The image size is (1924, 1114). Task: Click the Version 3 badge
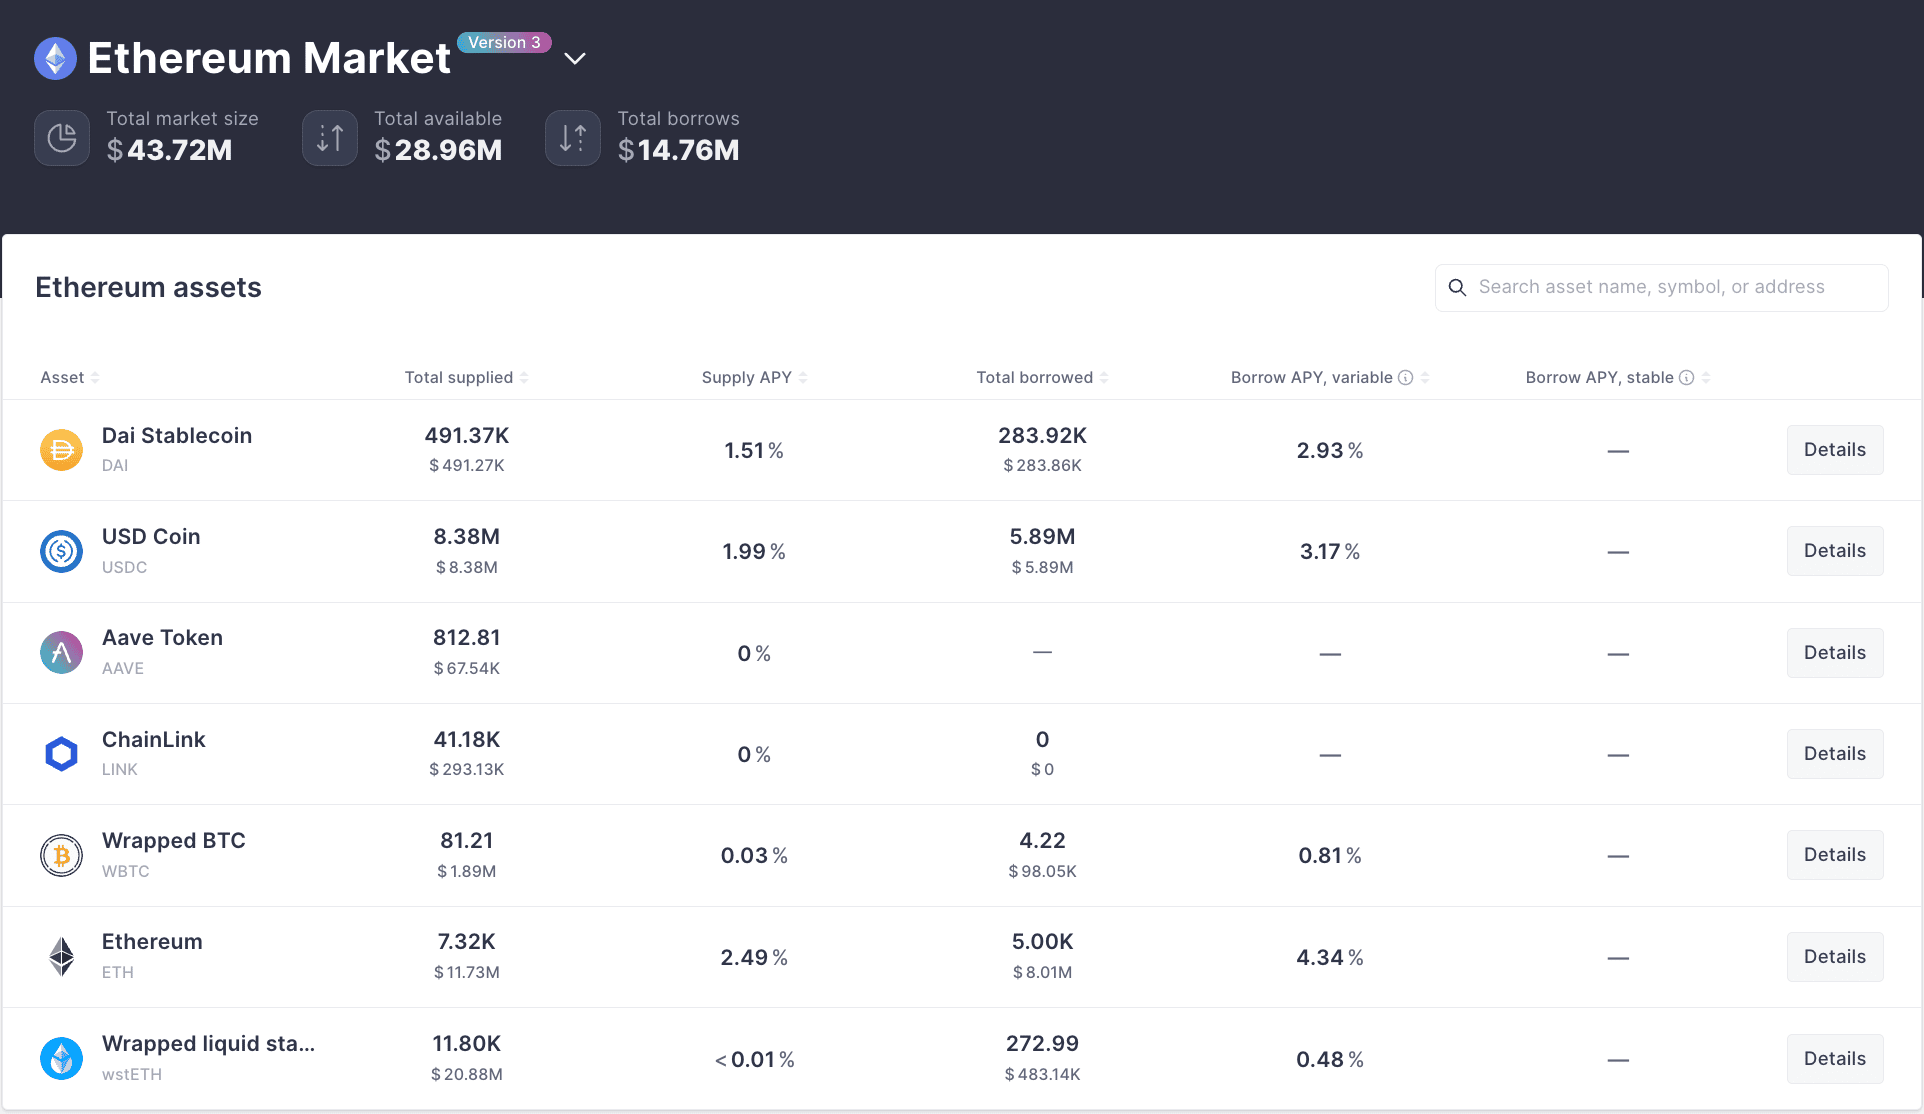coord(504,42)
